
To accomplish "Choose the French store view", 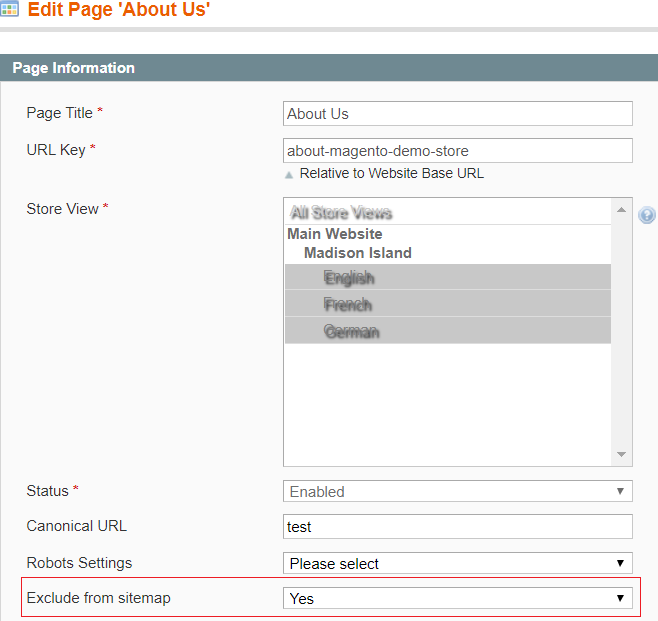I will 348,305.
